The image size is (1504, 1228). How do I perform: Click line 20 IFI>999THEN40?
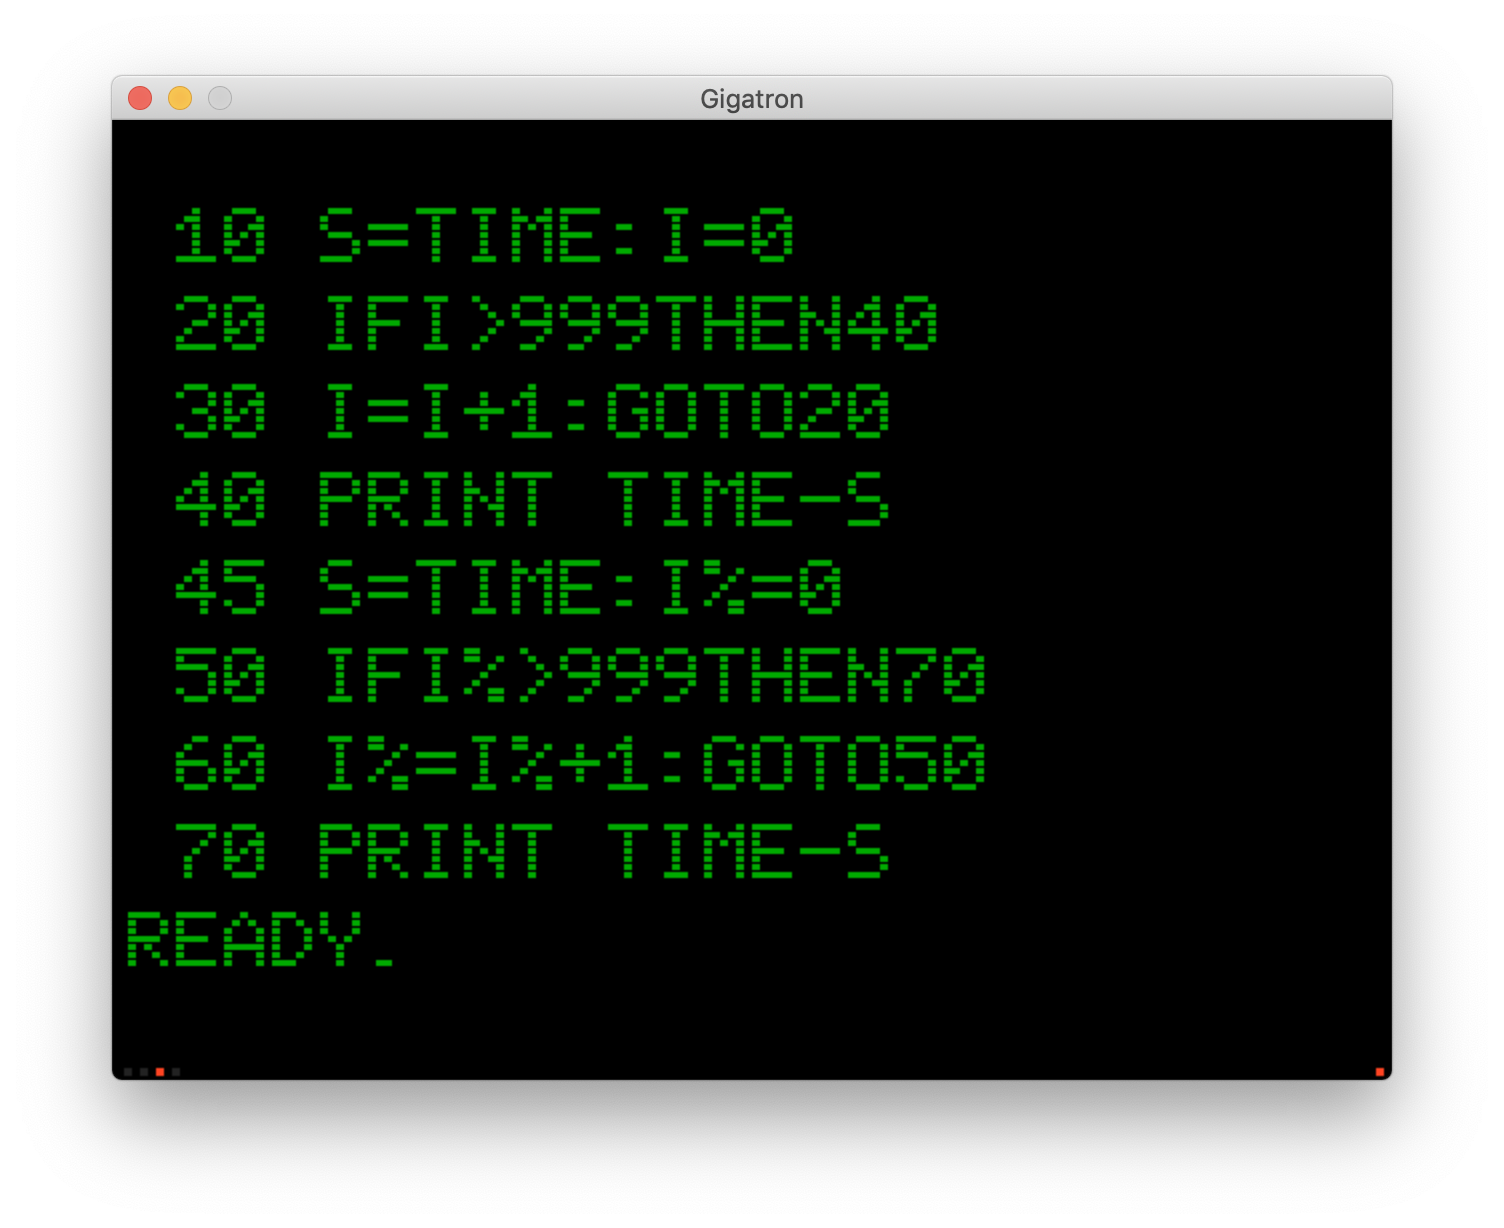556,324
